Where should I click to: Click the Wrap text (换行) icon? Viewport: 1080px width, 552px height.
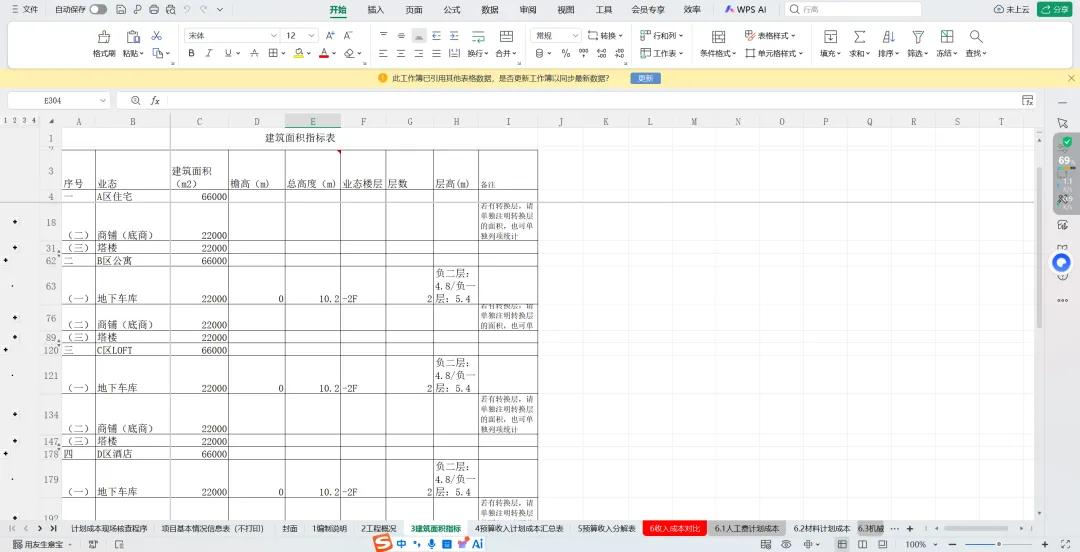[x=477, y=37]
